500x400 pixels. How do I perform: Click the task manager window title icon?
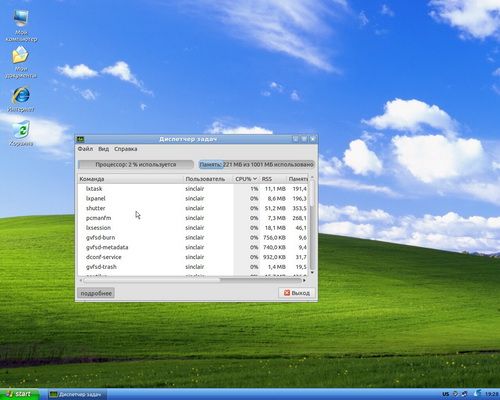click(80, 139)
